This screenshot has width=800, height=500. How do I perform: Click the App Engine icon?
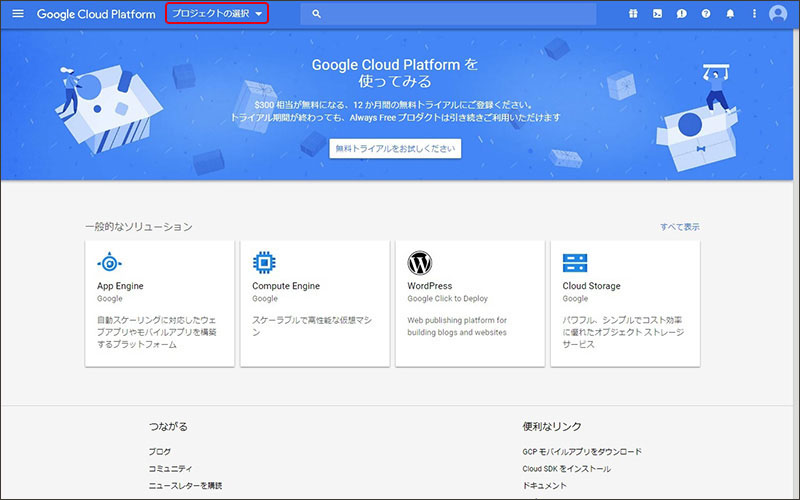coord(109,263)
